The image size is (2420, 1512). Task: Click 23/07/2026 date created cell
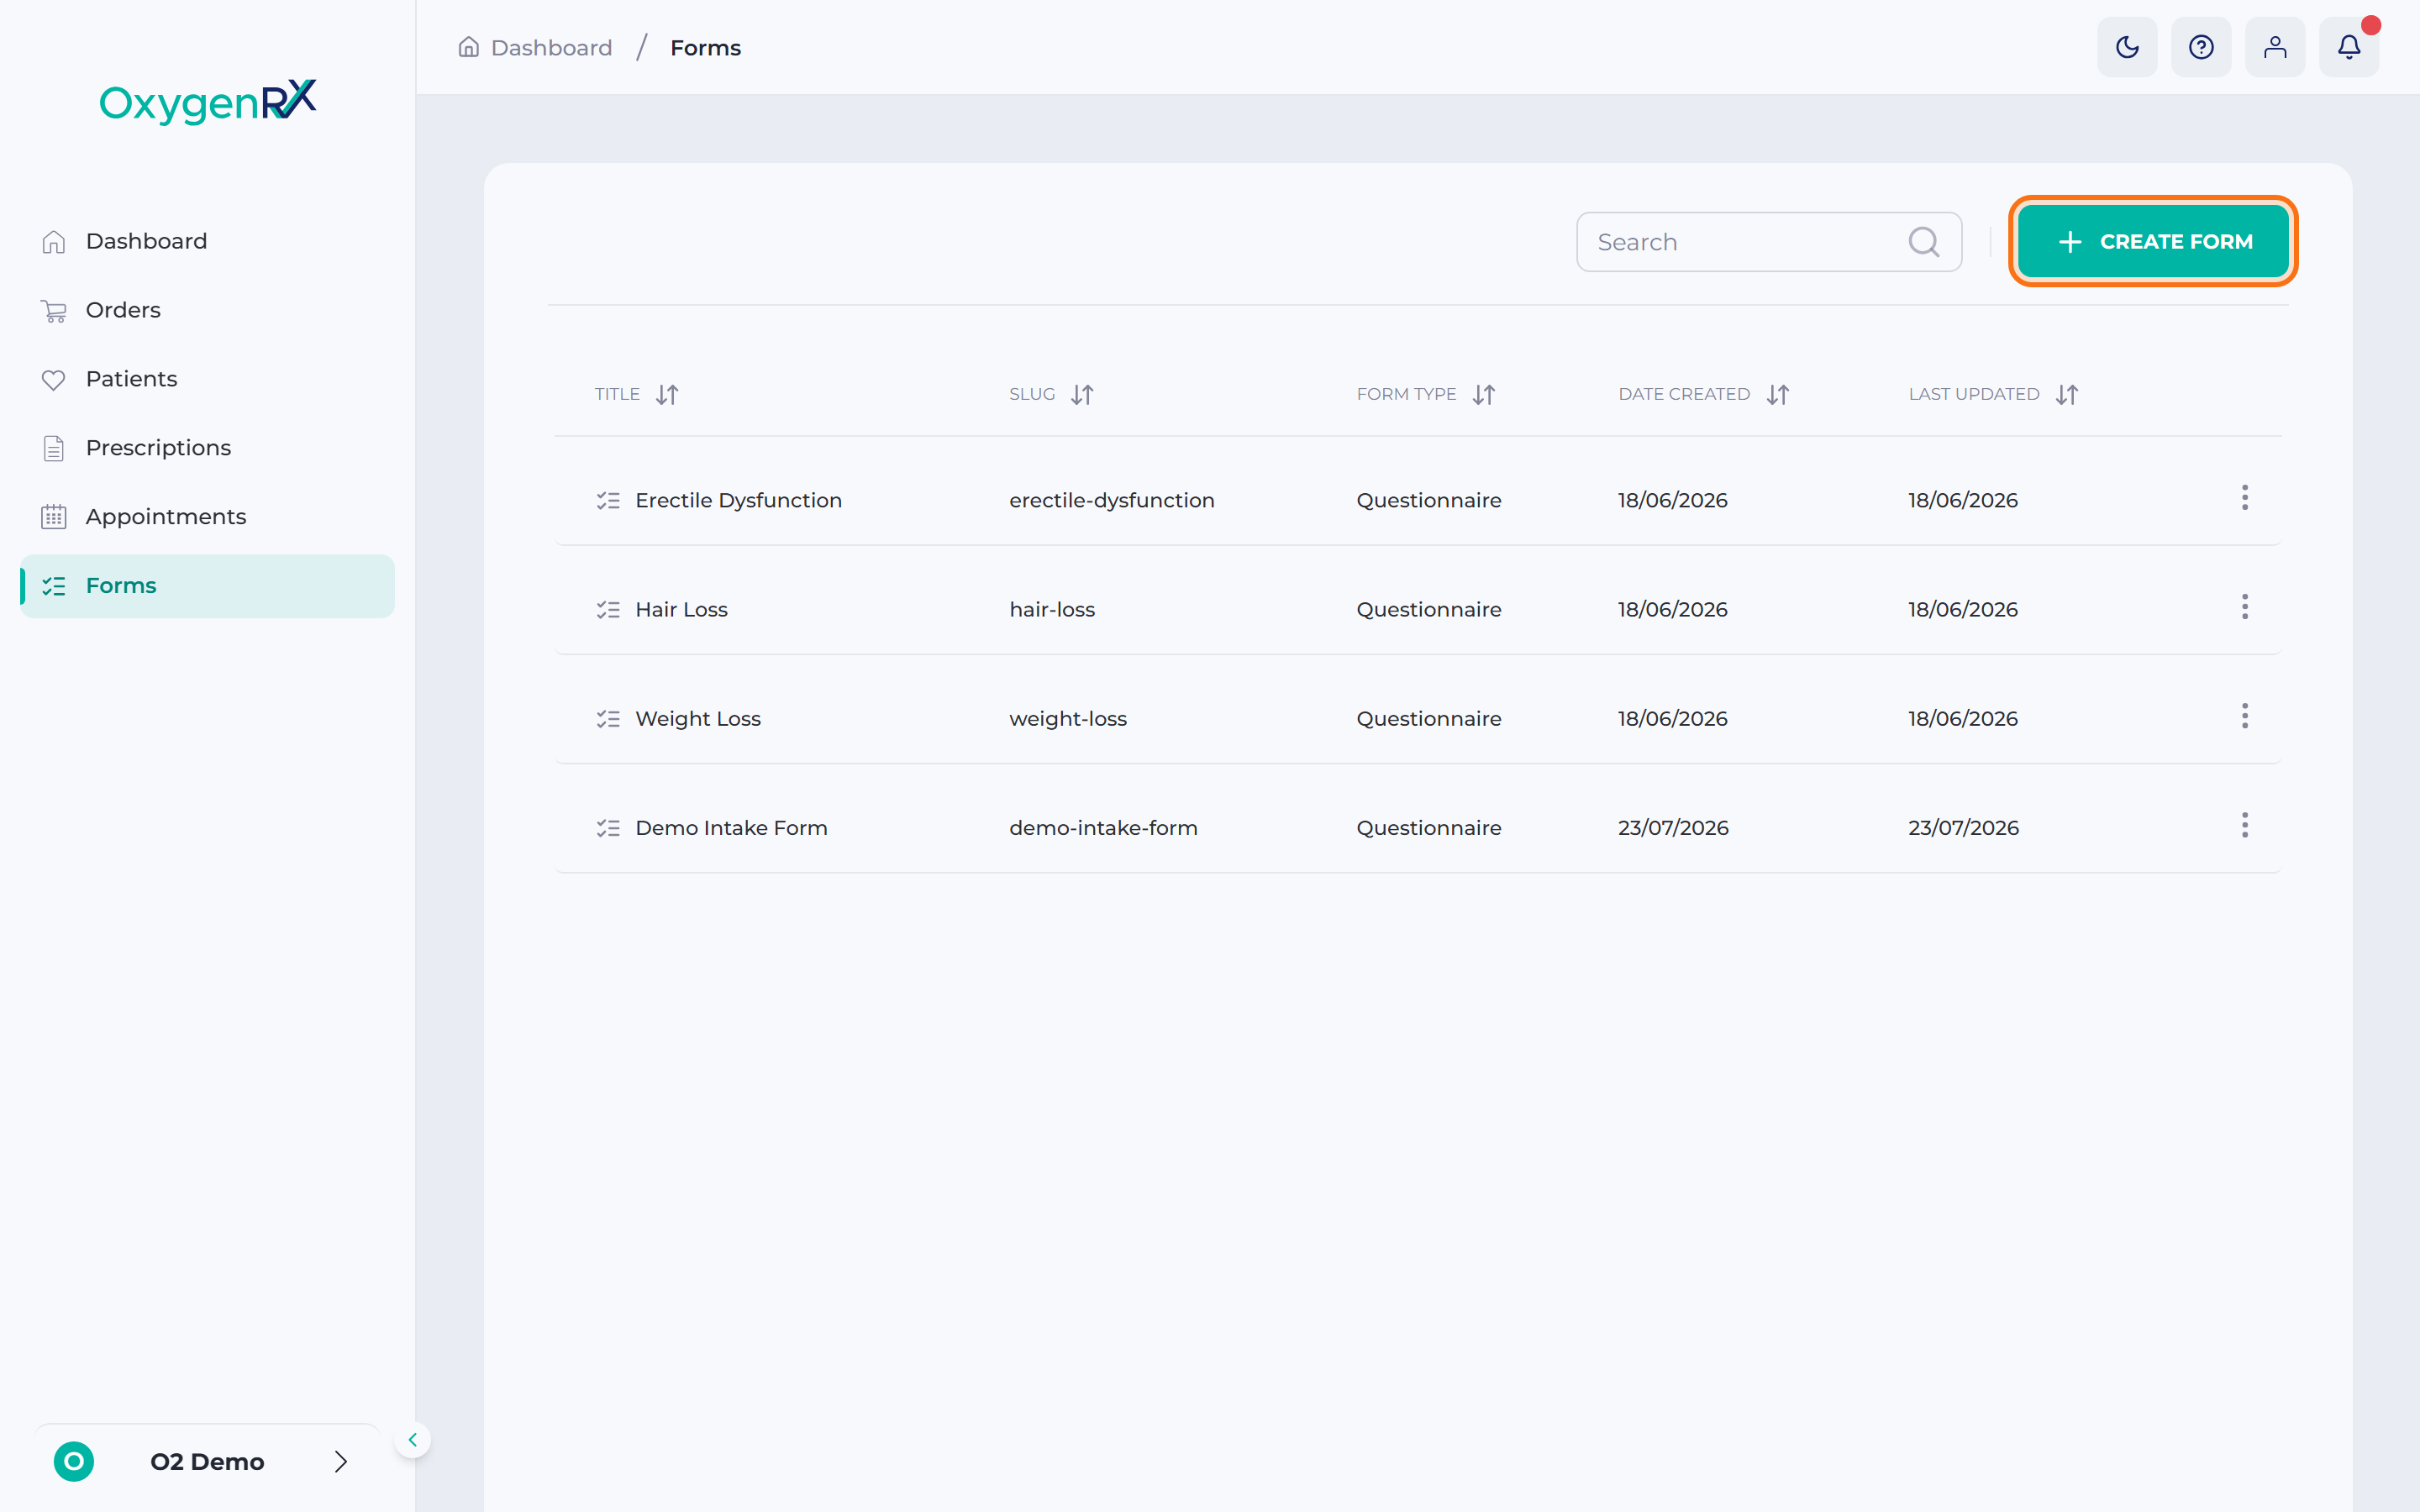1673,828
